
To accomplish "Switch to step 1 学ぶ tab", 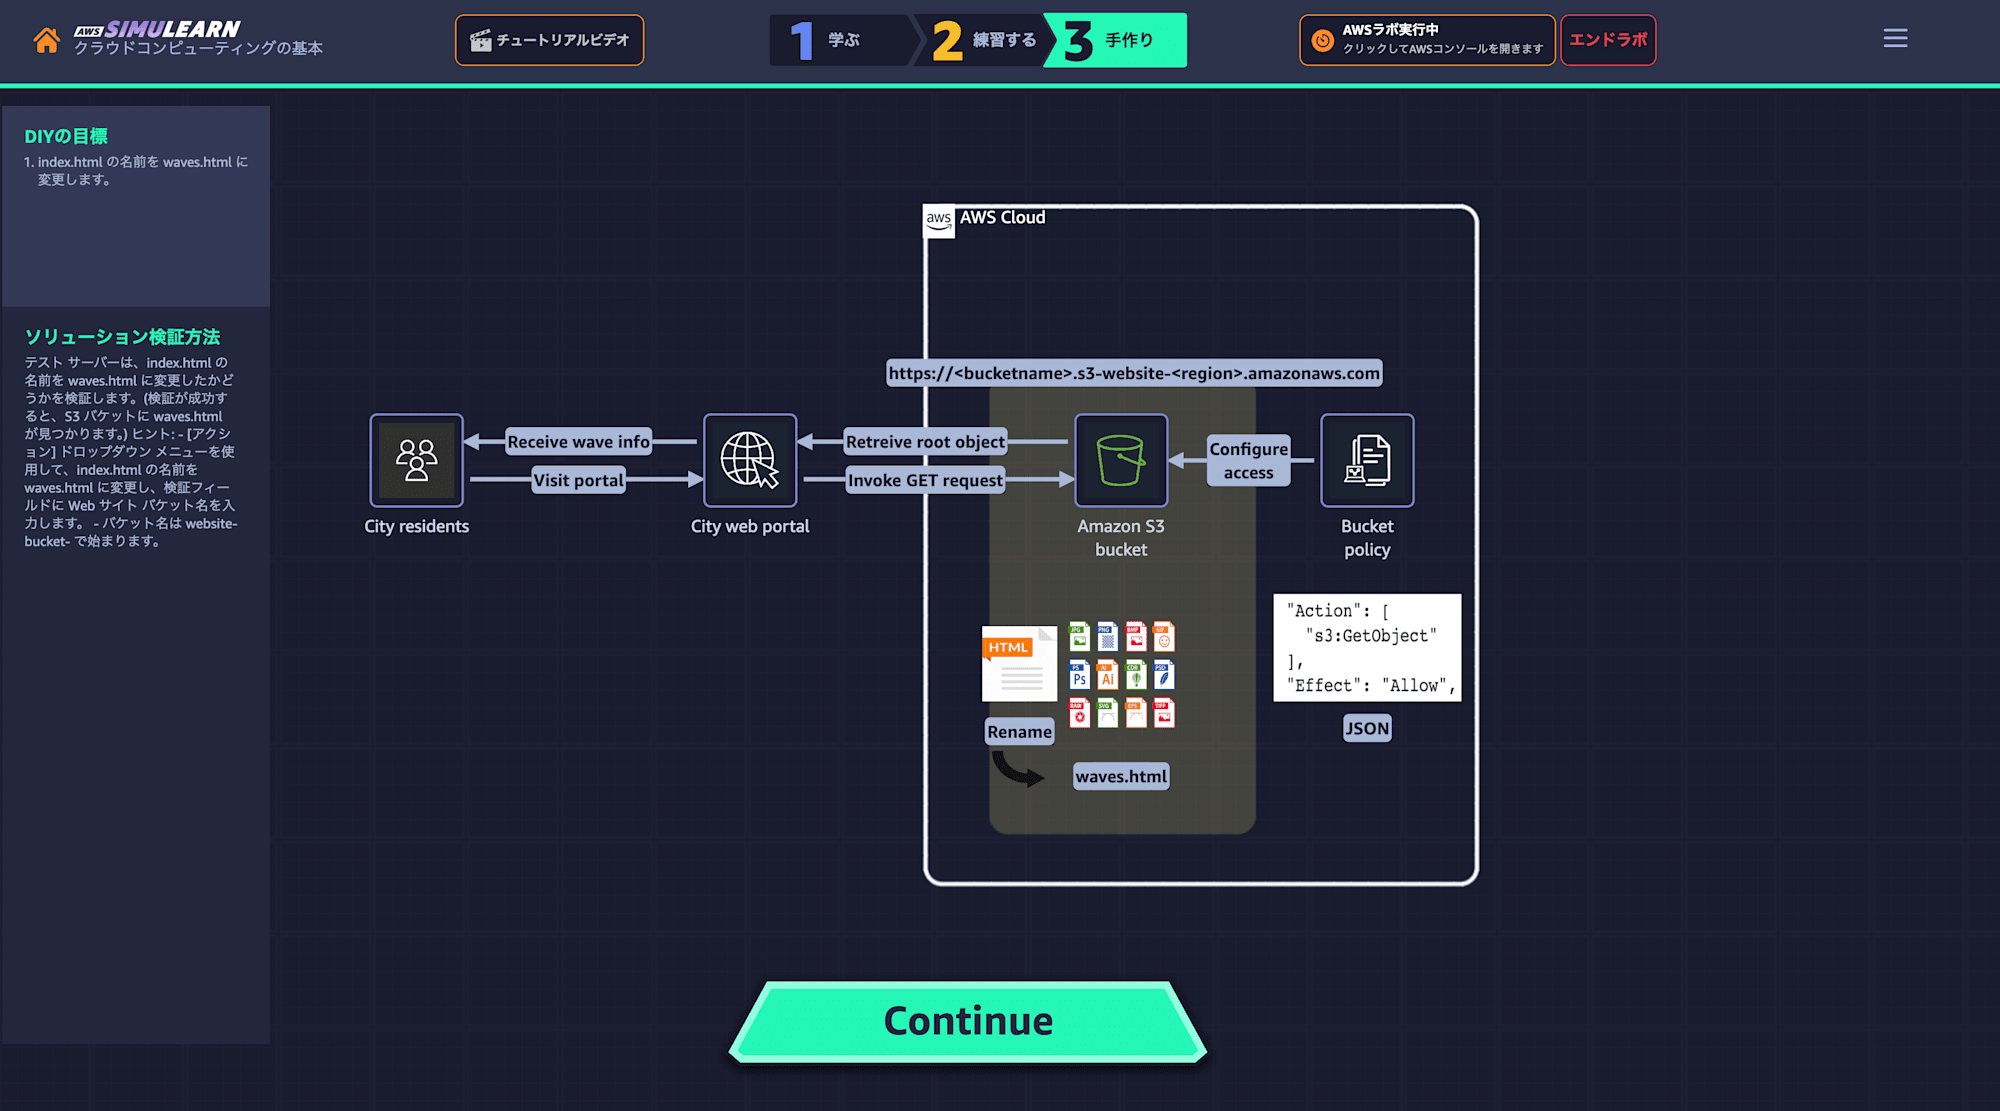I will [840, 40].
